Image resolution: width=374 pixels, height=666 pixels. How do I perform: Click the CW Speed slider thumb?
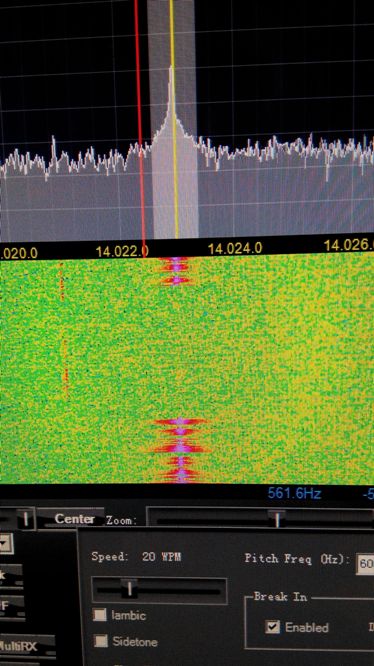pyautogui.click(x=129, y=589)
